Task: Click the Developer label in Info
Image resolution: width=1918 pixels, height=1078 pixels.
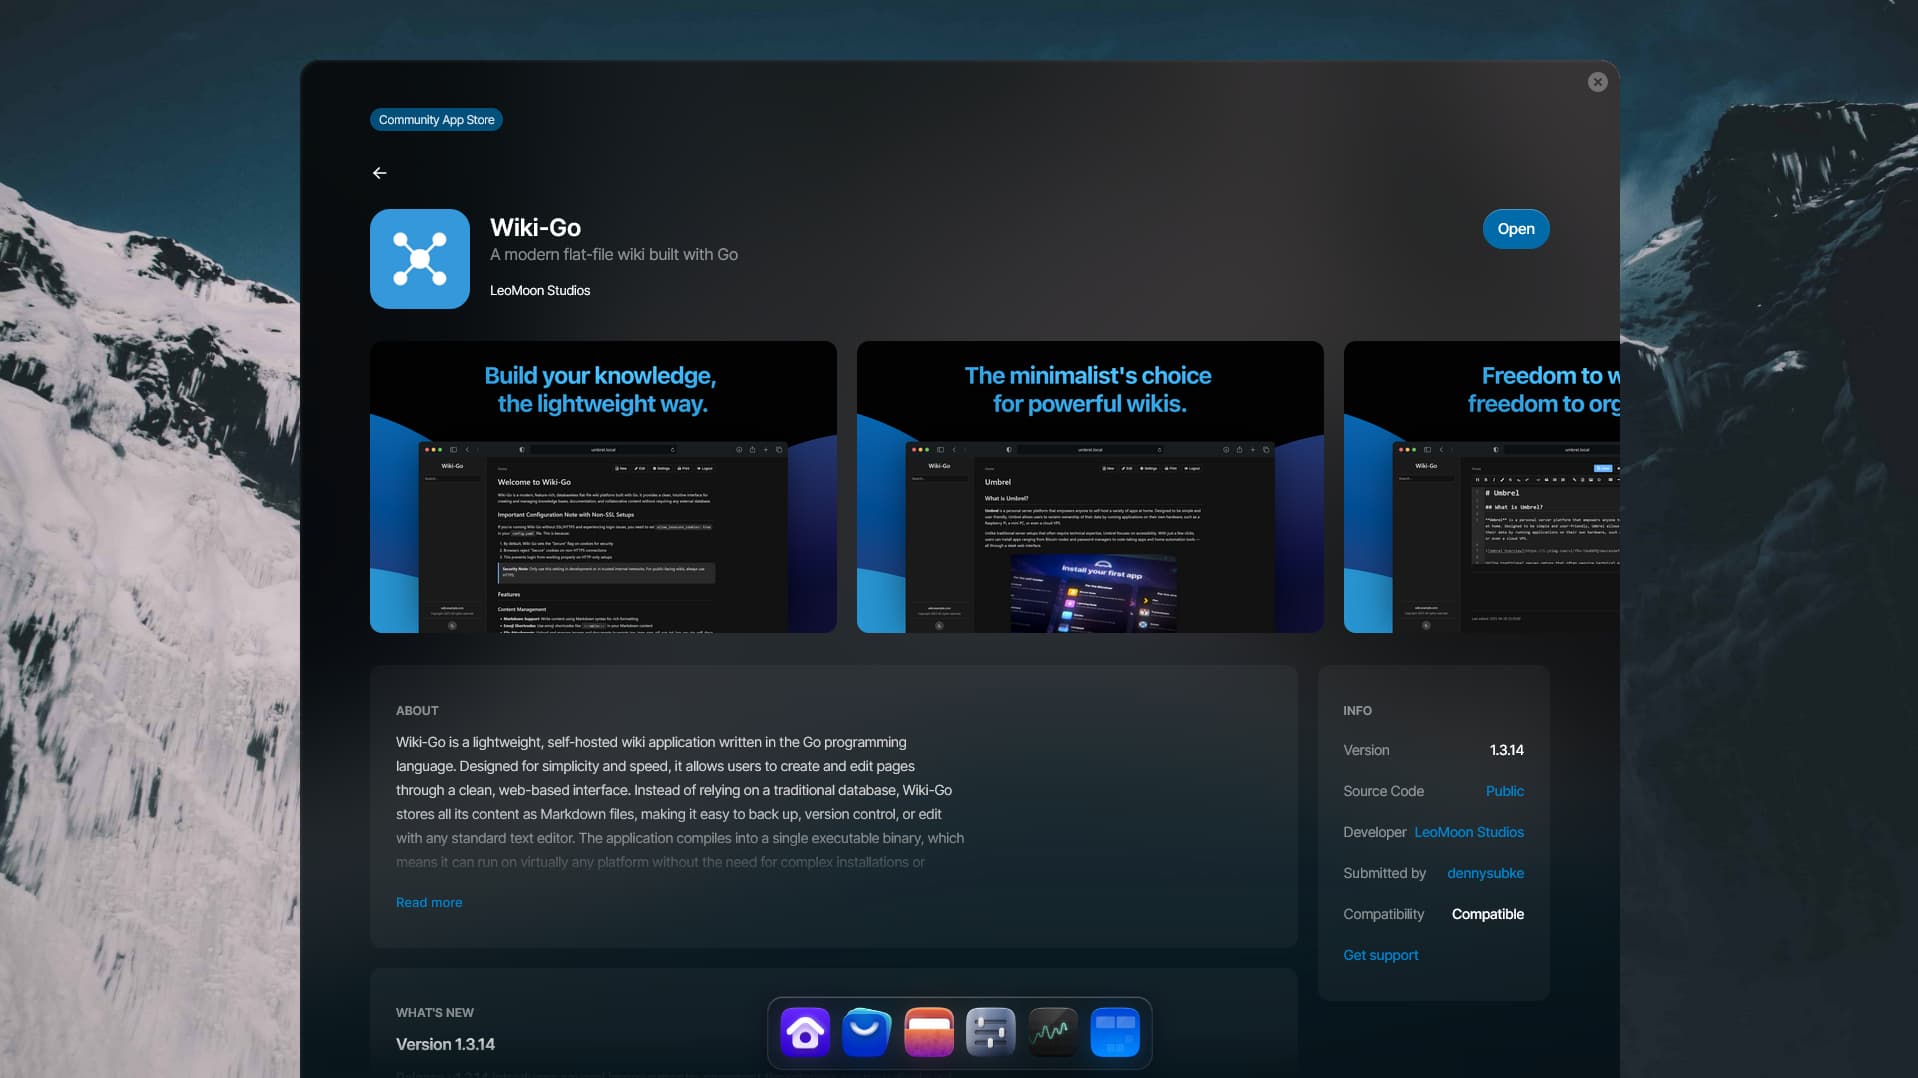Action: [1374, 832]
